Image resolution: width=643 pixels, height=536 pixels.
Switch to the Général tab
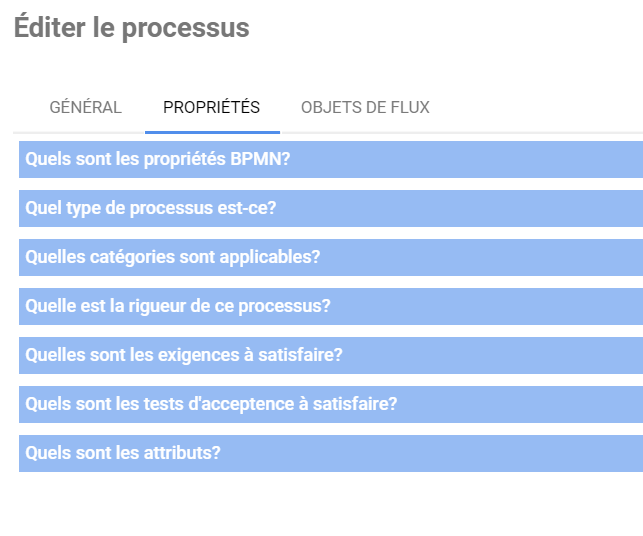[85, 108]
